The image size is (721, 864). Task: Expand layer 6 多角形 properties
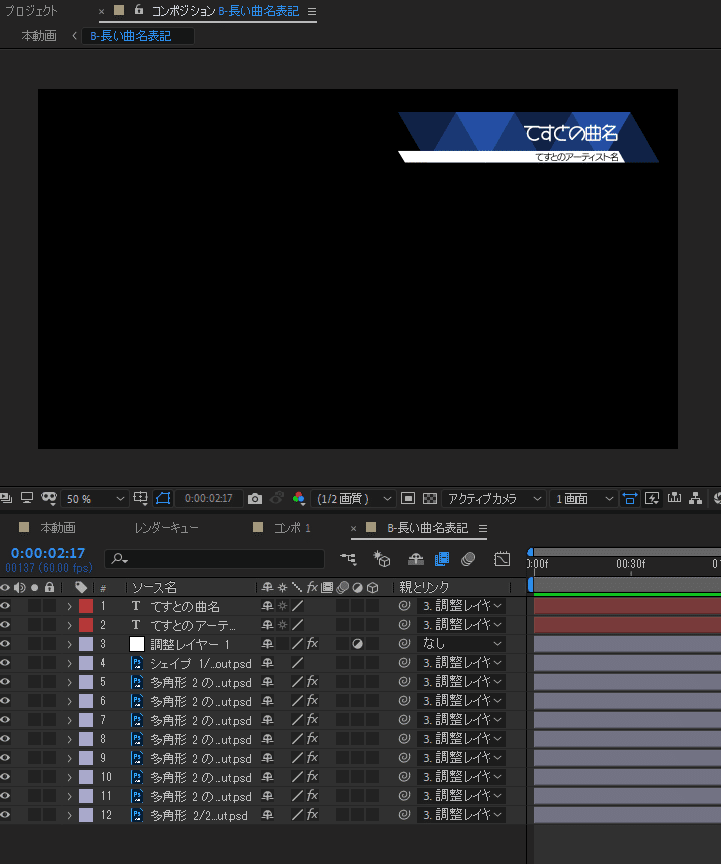pyautogui.click(x=69, y=701)
